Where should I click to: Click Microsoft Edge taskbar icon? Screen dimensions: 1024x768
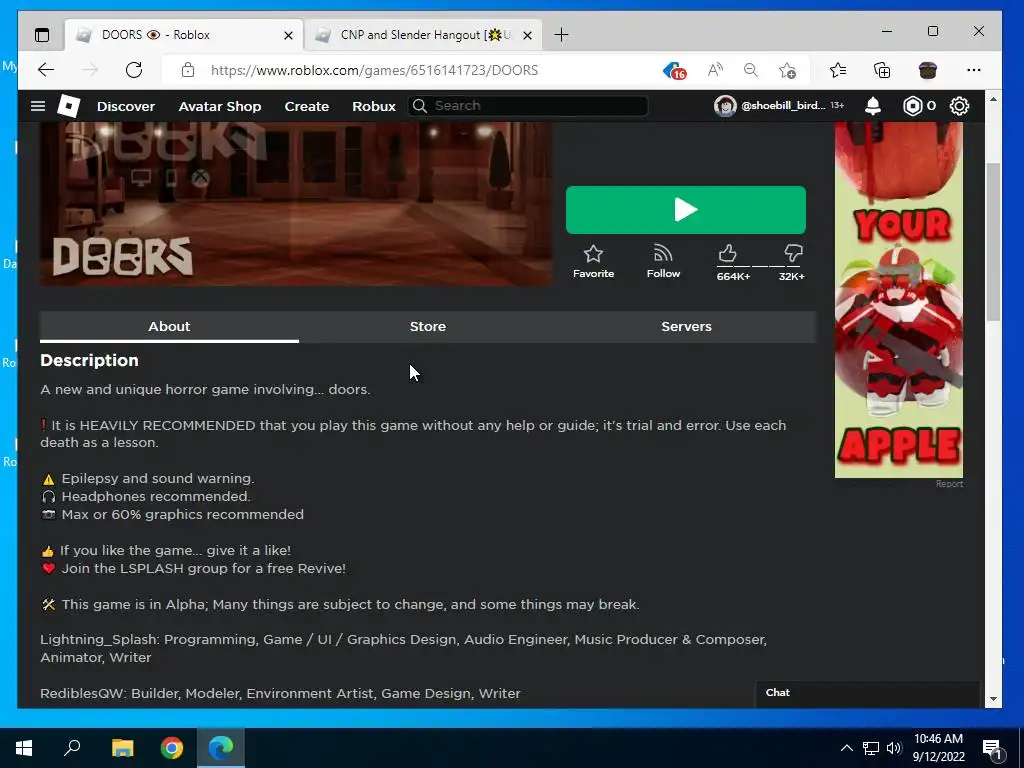click(221, 748)
